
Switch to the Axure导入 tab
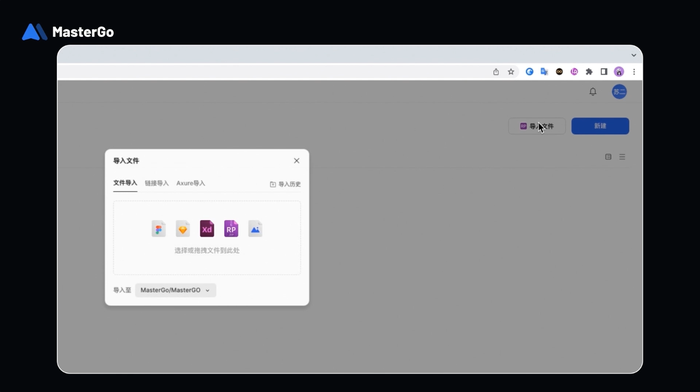point(191,183)
